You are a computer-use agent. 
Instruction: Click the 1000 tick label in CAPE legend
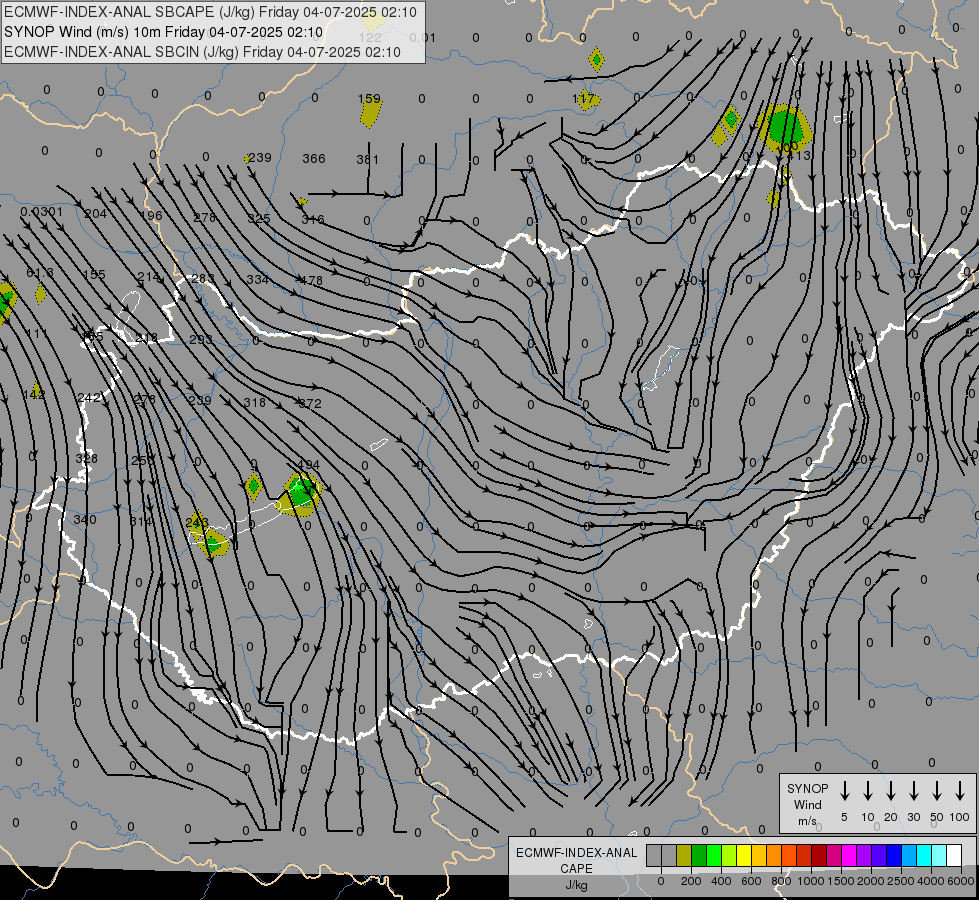click(810, 881)
